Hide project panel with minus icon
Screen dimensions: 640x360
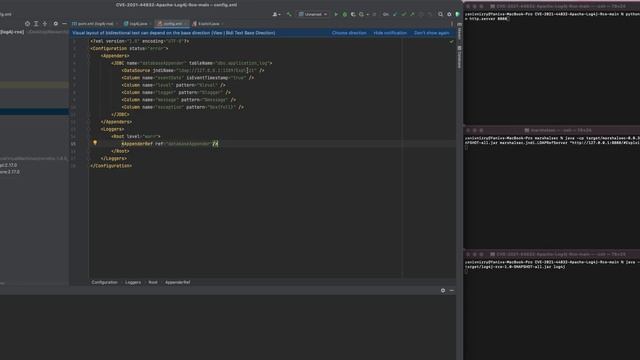[x=64, y=24]
